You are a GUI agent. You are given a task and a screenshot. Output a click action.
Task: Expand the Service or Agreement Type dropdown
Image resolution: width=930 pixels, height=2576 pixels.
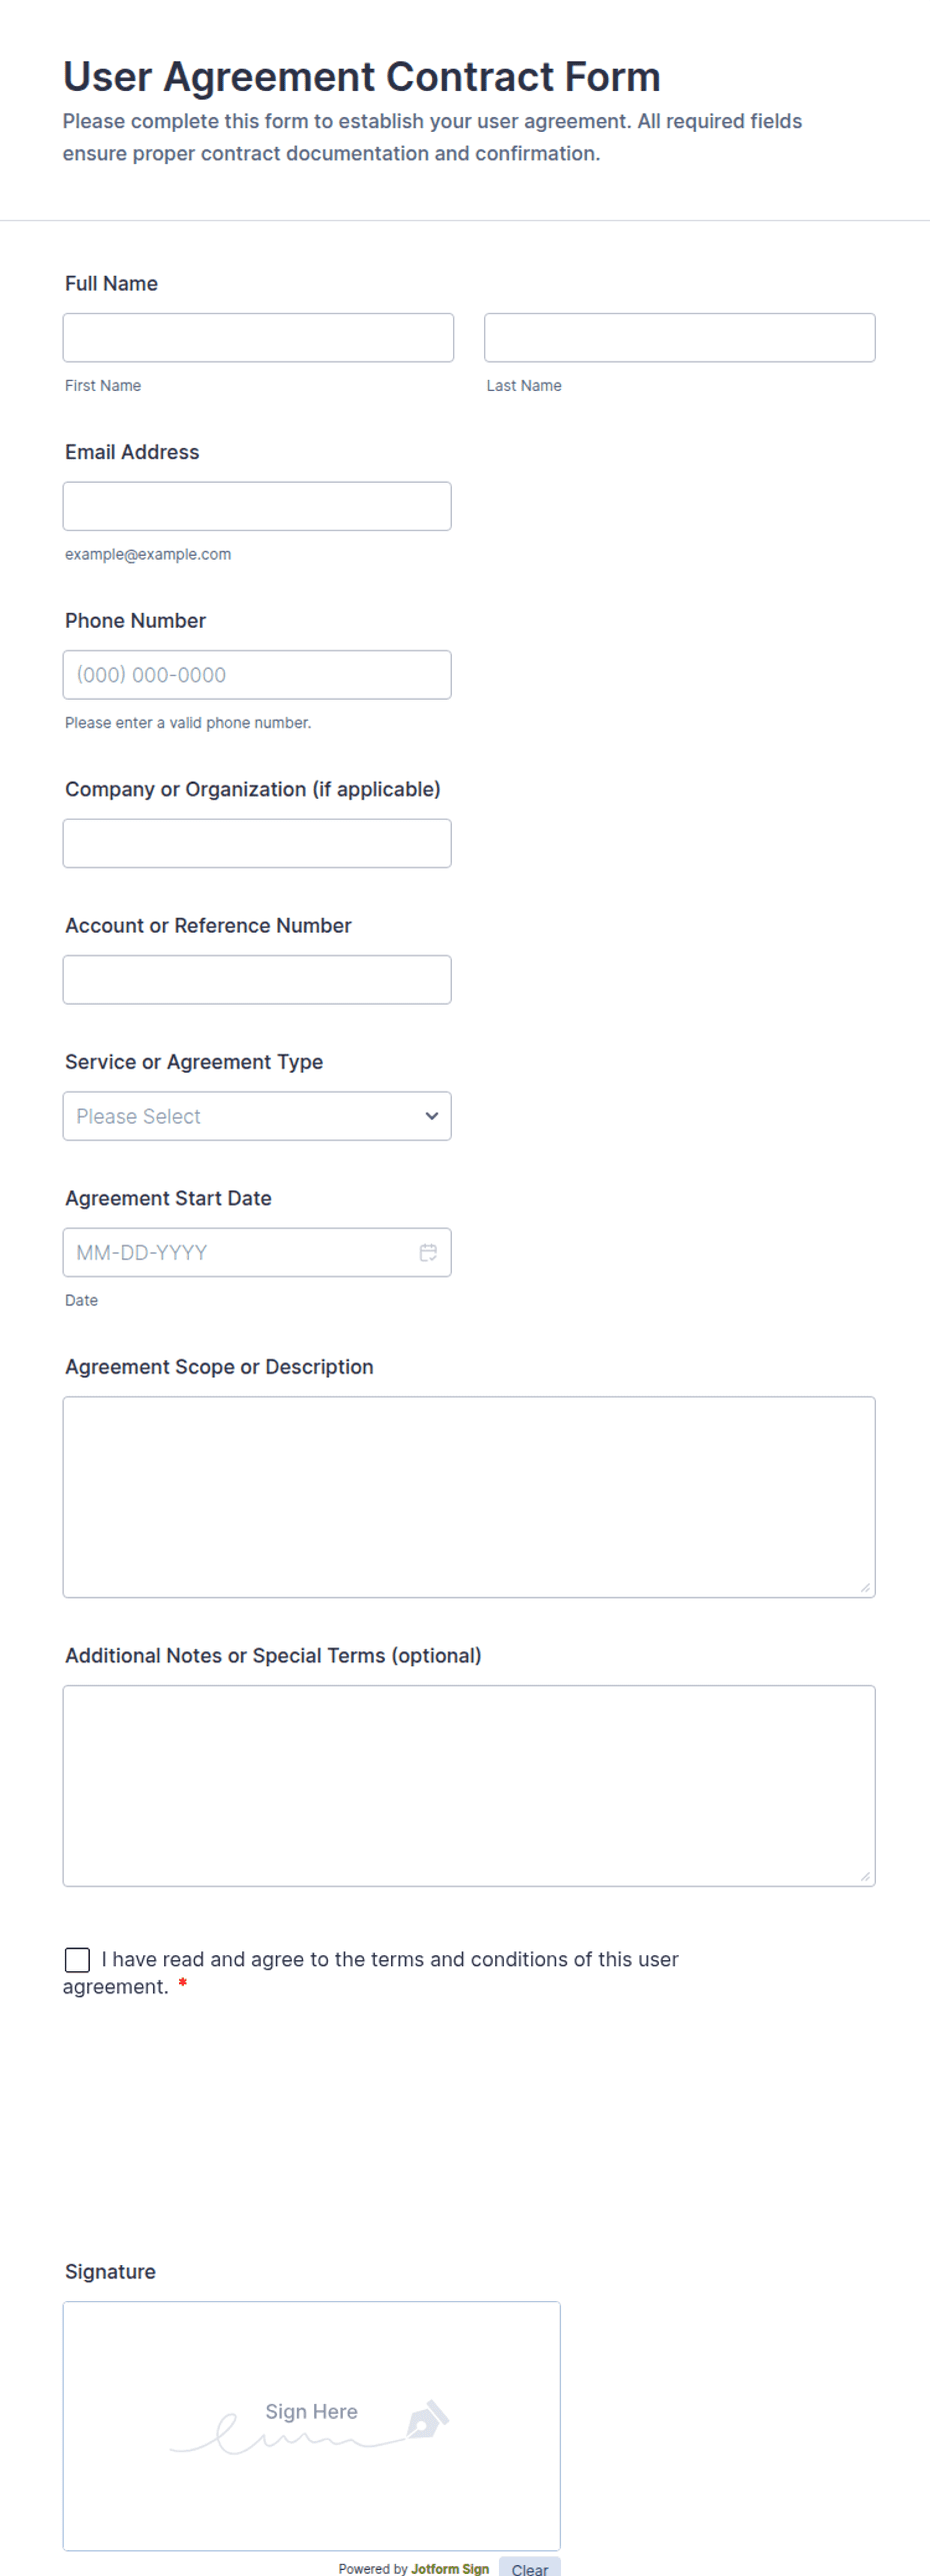click(x=257, y=1116)
